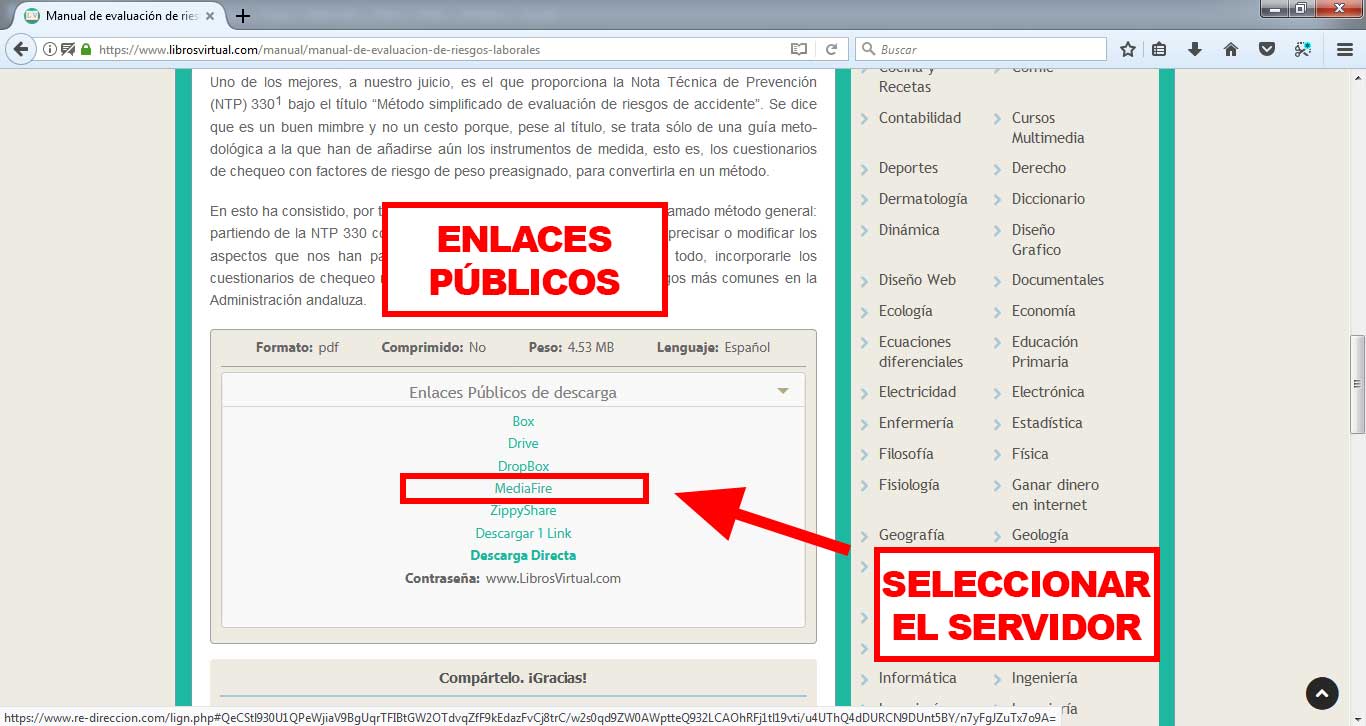This screenshot has height=726, width=1366.
Task: Click the Compártelo. ¡Gracias! heading
Action: click(513, 677)
